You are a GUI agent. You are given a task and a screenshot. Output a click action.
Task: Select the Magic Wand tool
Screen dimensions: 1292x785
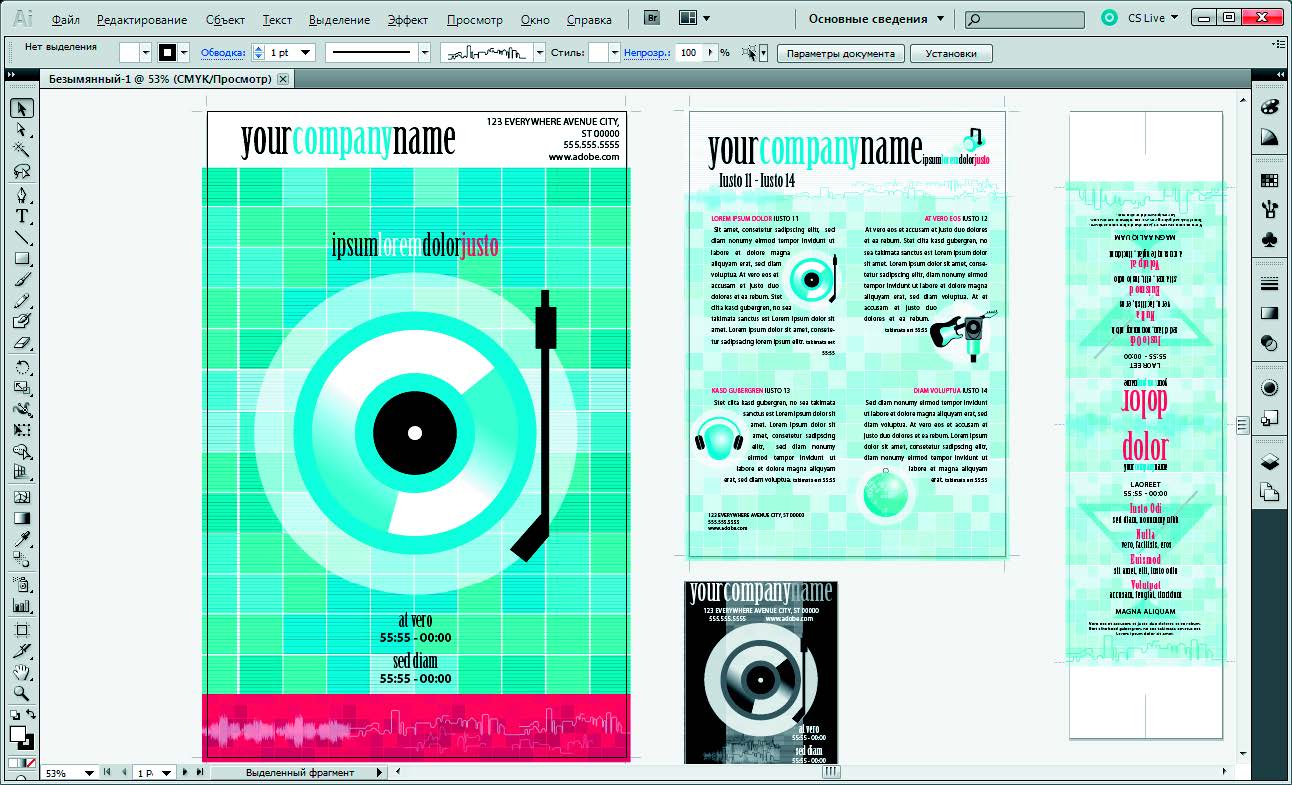click(22, 151)
